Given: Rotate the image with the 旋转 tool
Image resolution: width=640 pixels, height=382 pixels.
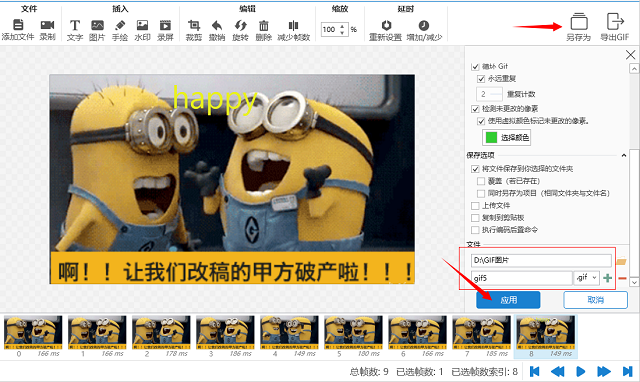Looking at the screenshot, I should [240, 25].
